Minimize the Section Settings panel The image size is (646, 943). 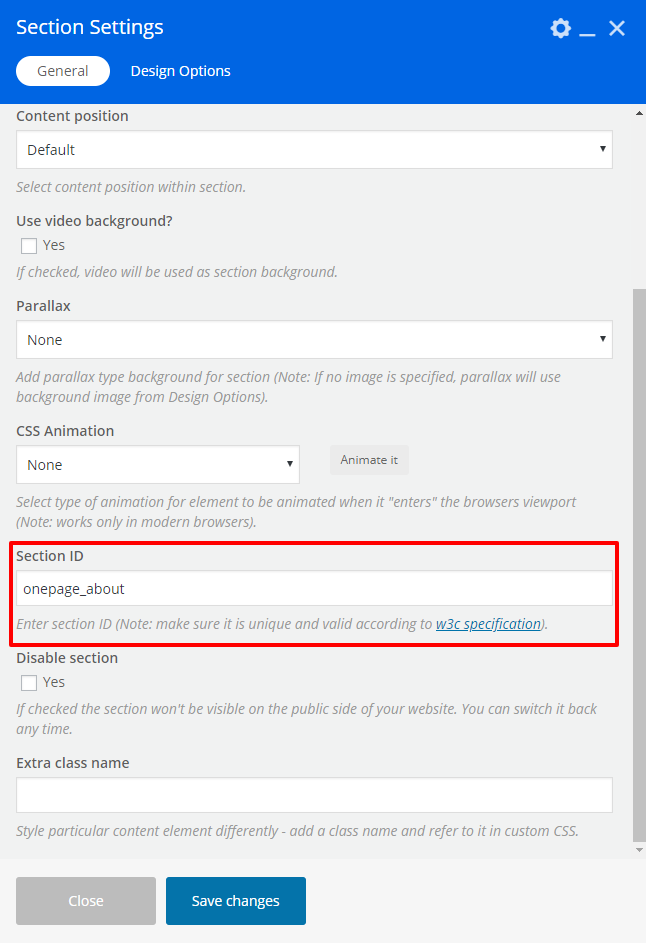[588, 29]
